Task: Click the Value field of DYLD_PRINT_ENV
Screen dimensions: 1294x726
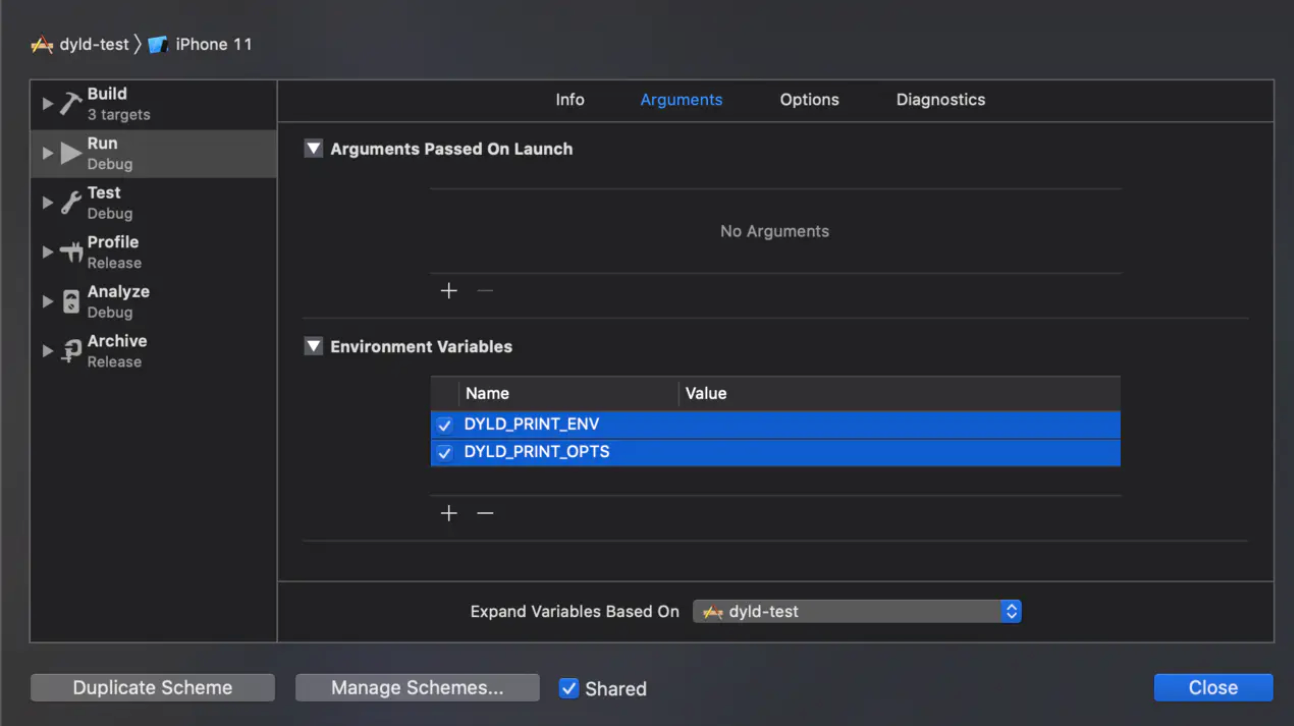Action: (898, 425)
